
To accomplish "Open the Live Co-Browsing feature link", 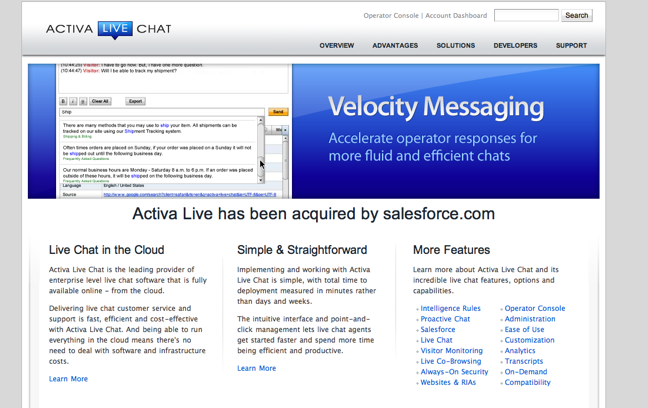I will click(451, 361).
